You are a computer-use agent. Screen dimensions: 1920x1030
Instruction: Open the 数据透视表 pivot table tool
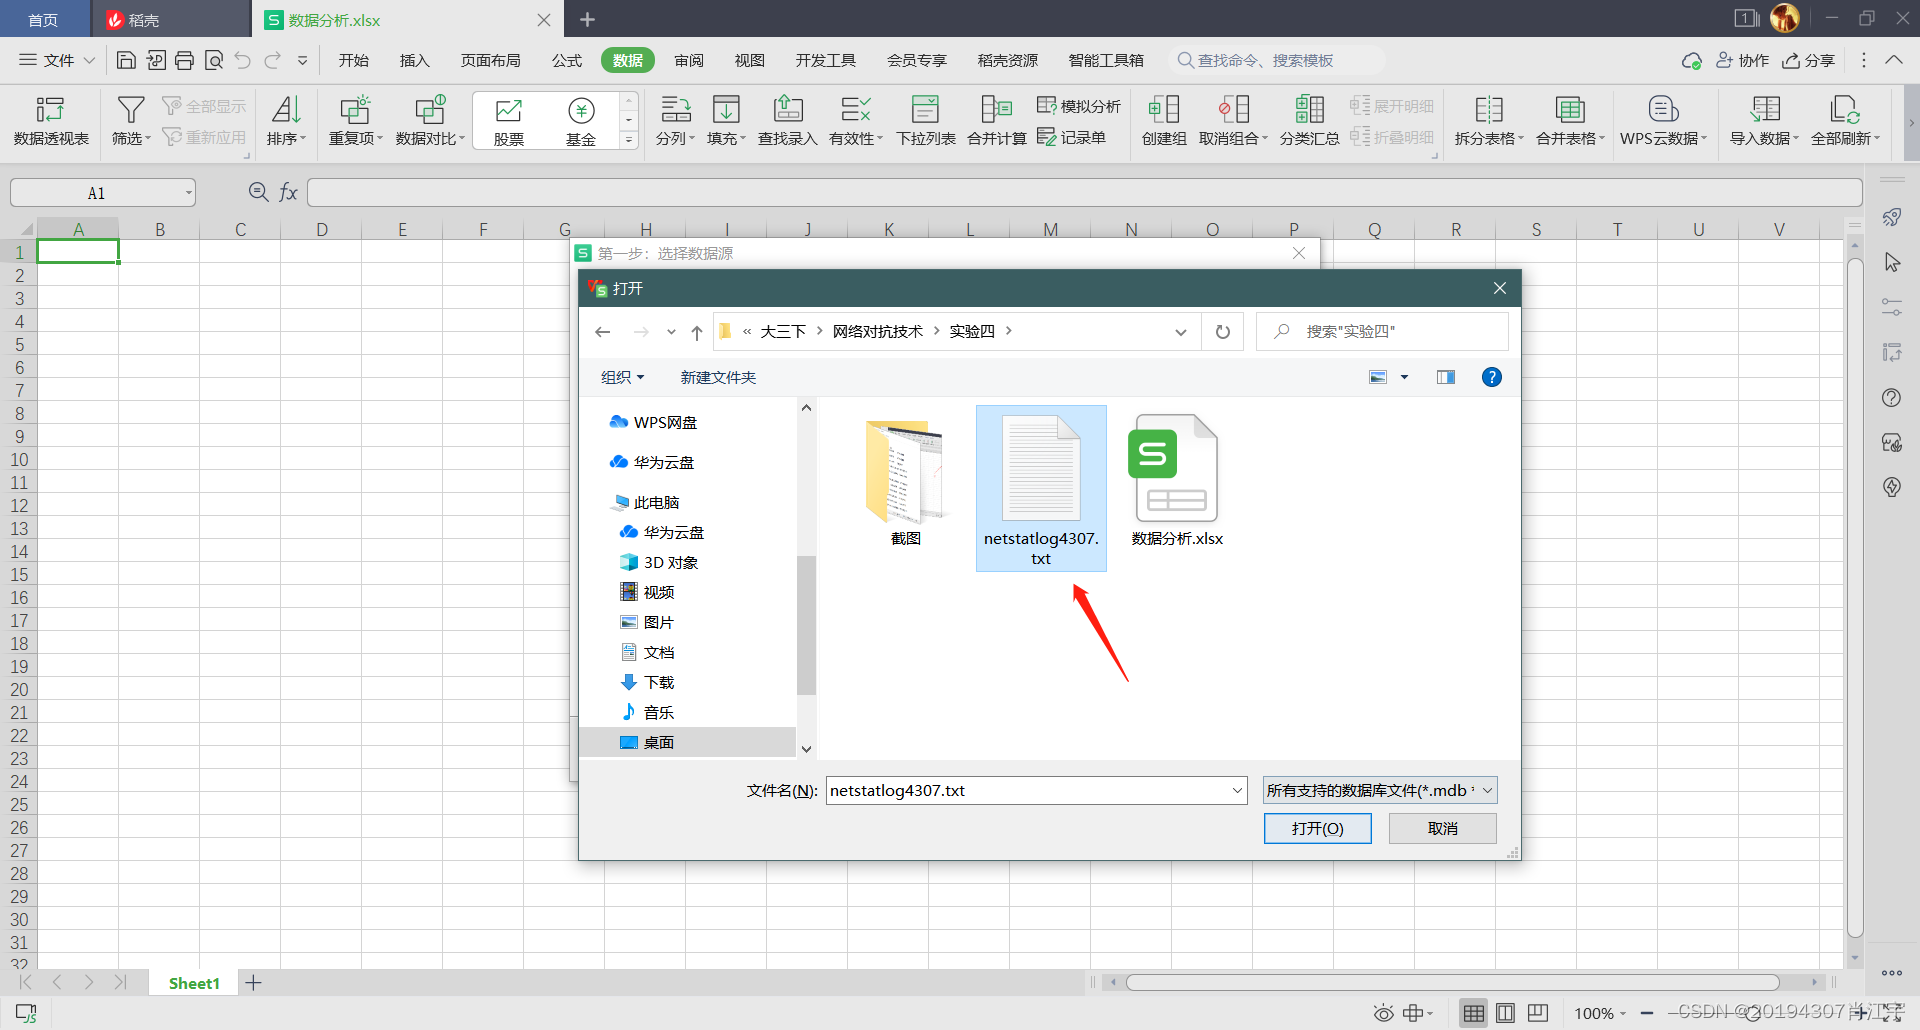[51, 120]
